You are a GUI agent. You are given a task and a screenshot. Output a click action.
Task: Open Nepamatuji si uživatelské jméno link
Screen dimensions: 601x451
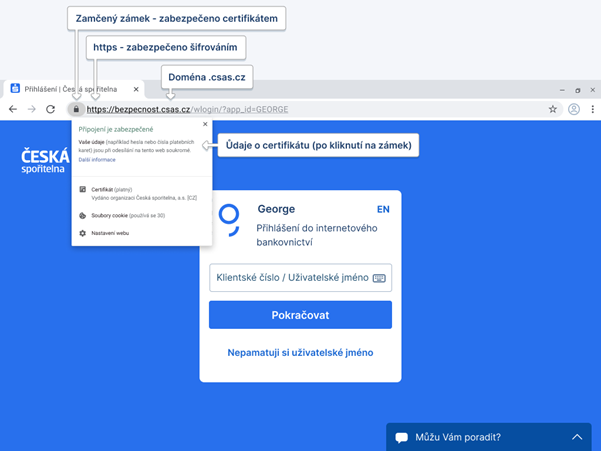pos(300,353)
